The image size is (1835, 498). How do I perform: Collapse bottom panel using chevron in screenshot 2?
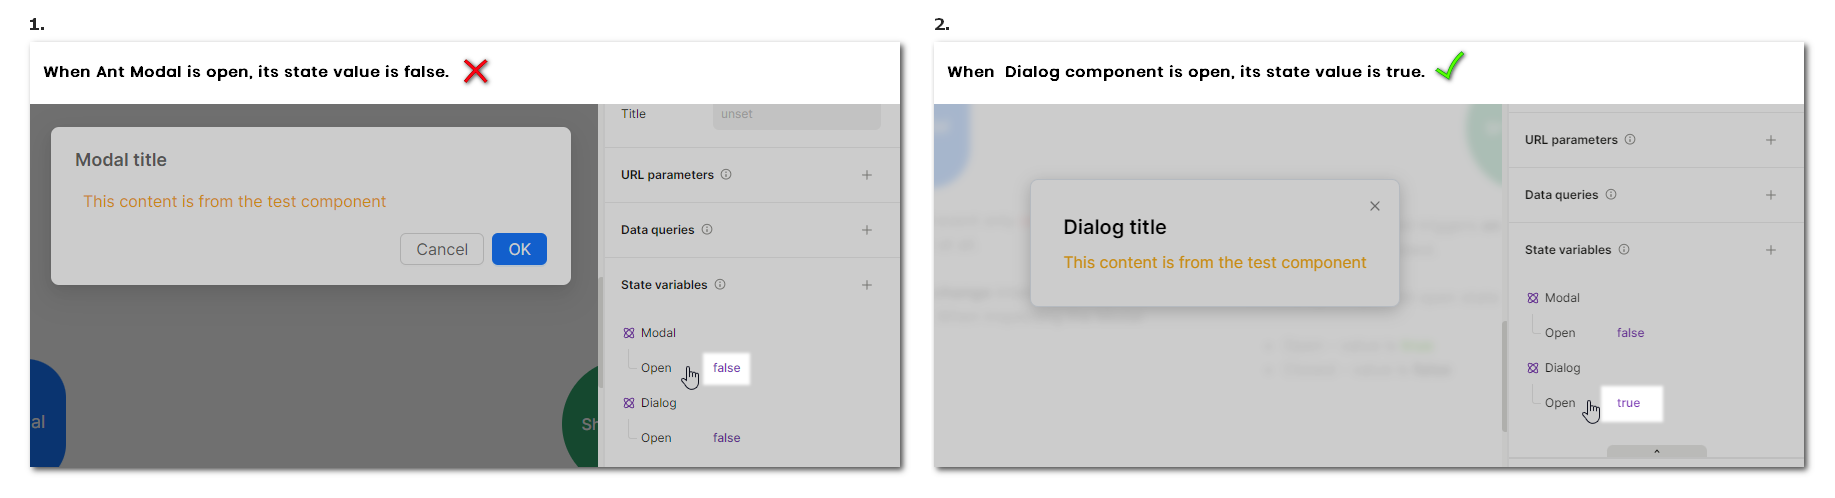coord(1656,452)
